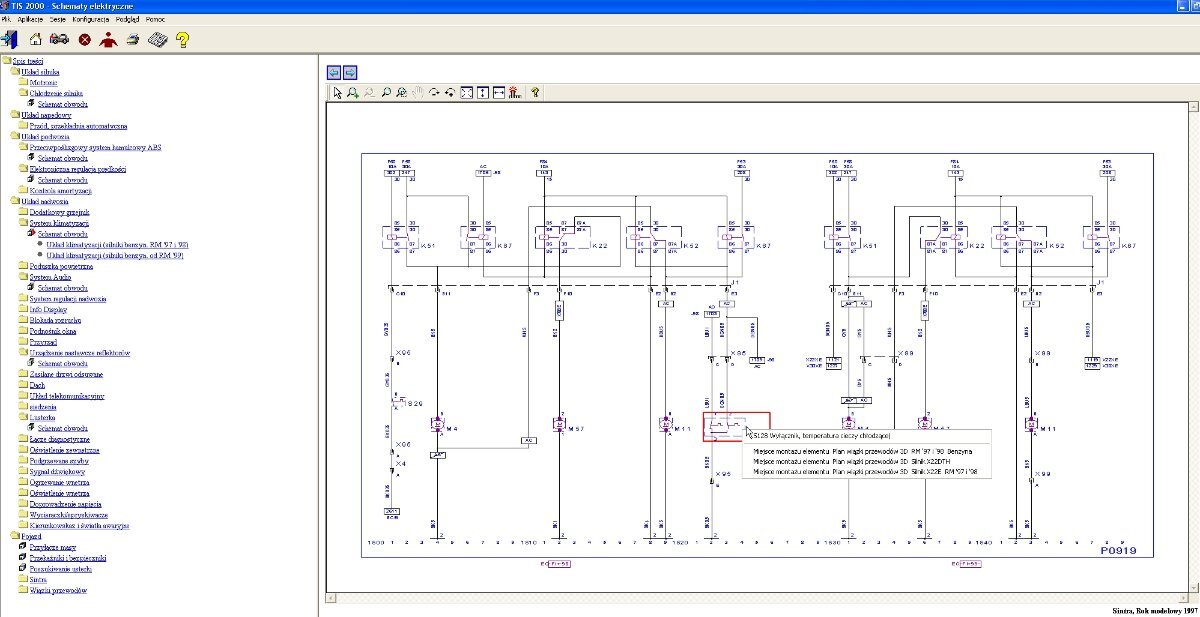Open the Konfiguracja menu
This screenshot has width=1200, height=617.
click(x=92, y=19)
